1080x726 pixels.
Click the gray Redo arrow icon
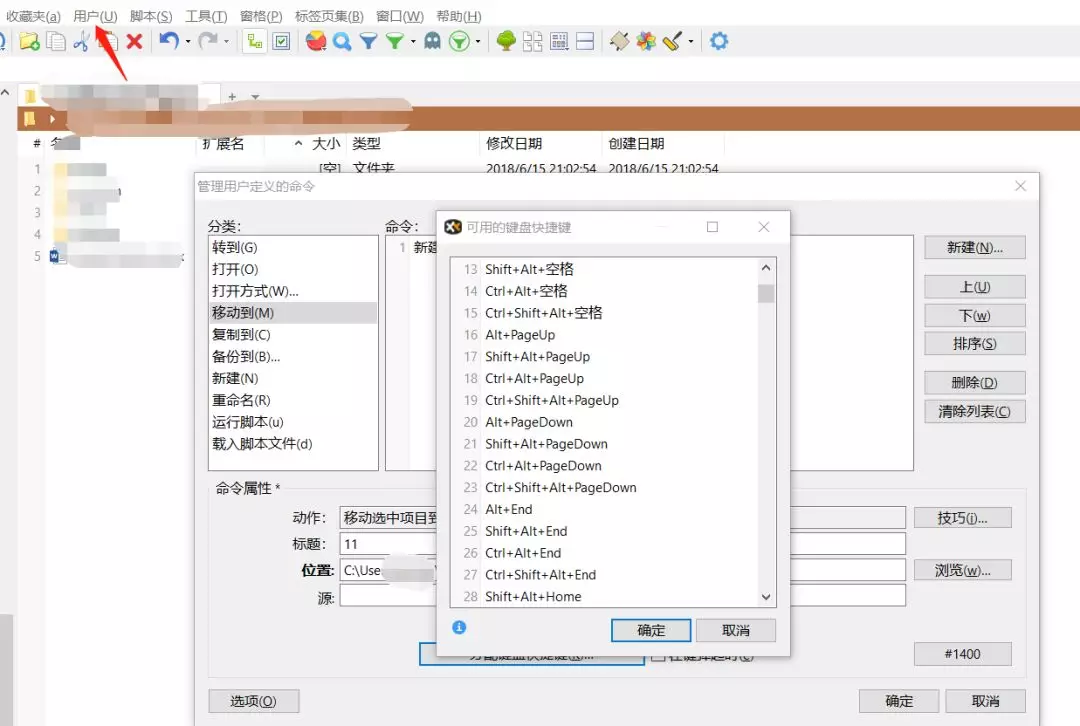(207, 41)
